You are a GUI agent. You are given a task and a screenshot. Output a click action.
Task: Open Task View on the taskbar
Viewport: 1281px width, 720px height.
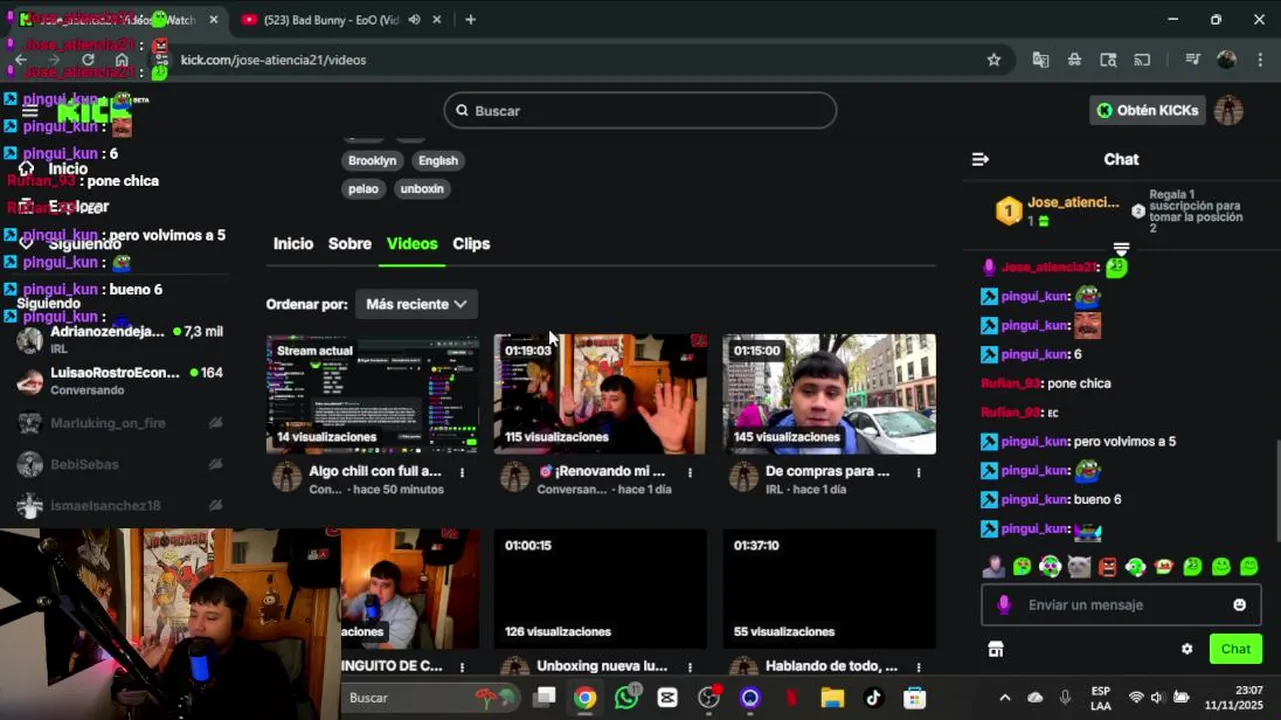pyautogui.click(x=545, y=698)
